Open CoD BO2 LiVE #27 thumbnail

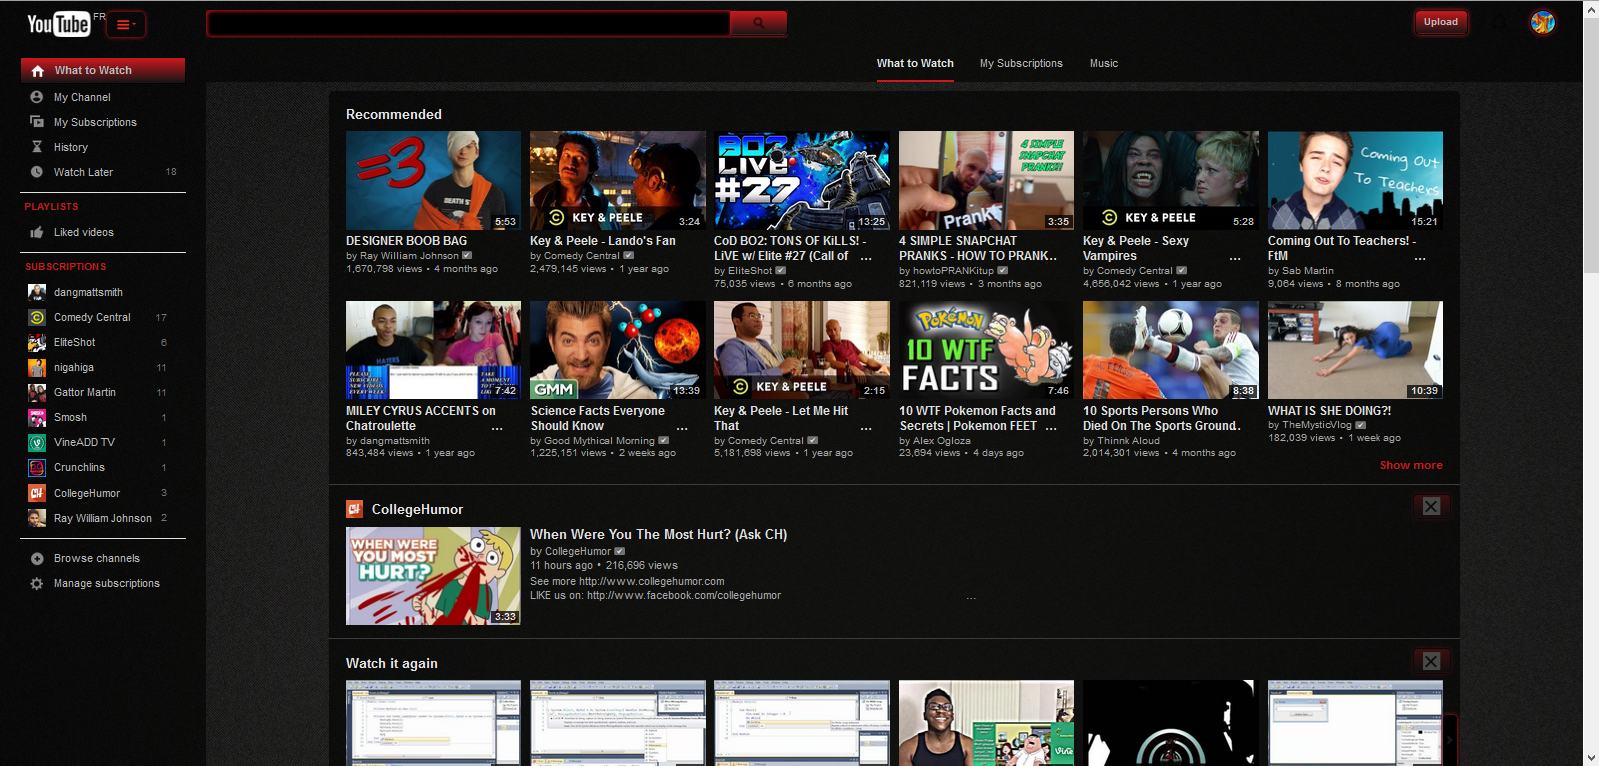[802, 180]
